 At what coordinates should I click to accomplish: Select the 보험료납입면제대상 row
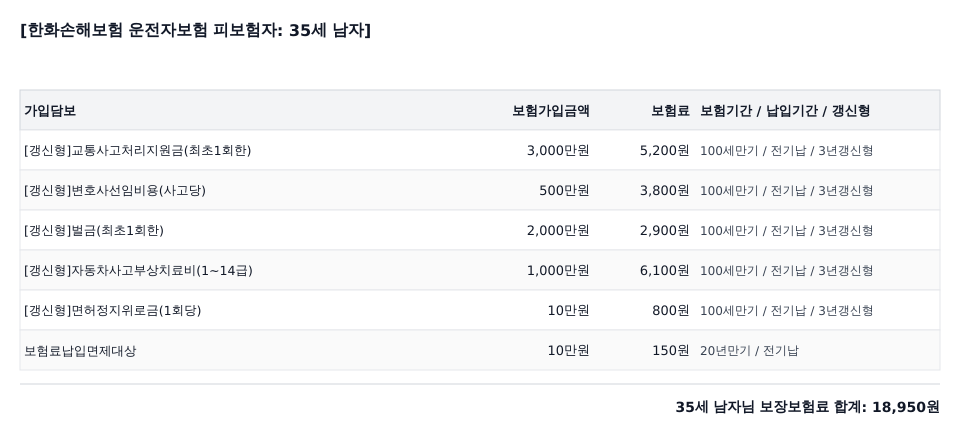click(x=479, y=351)
